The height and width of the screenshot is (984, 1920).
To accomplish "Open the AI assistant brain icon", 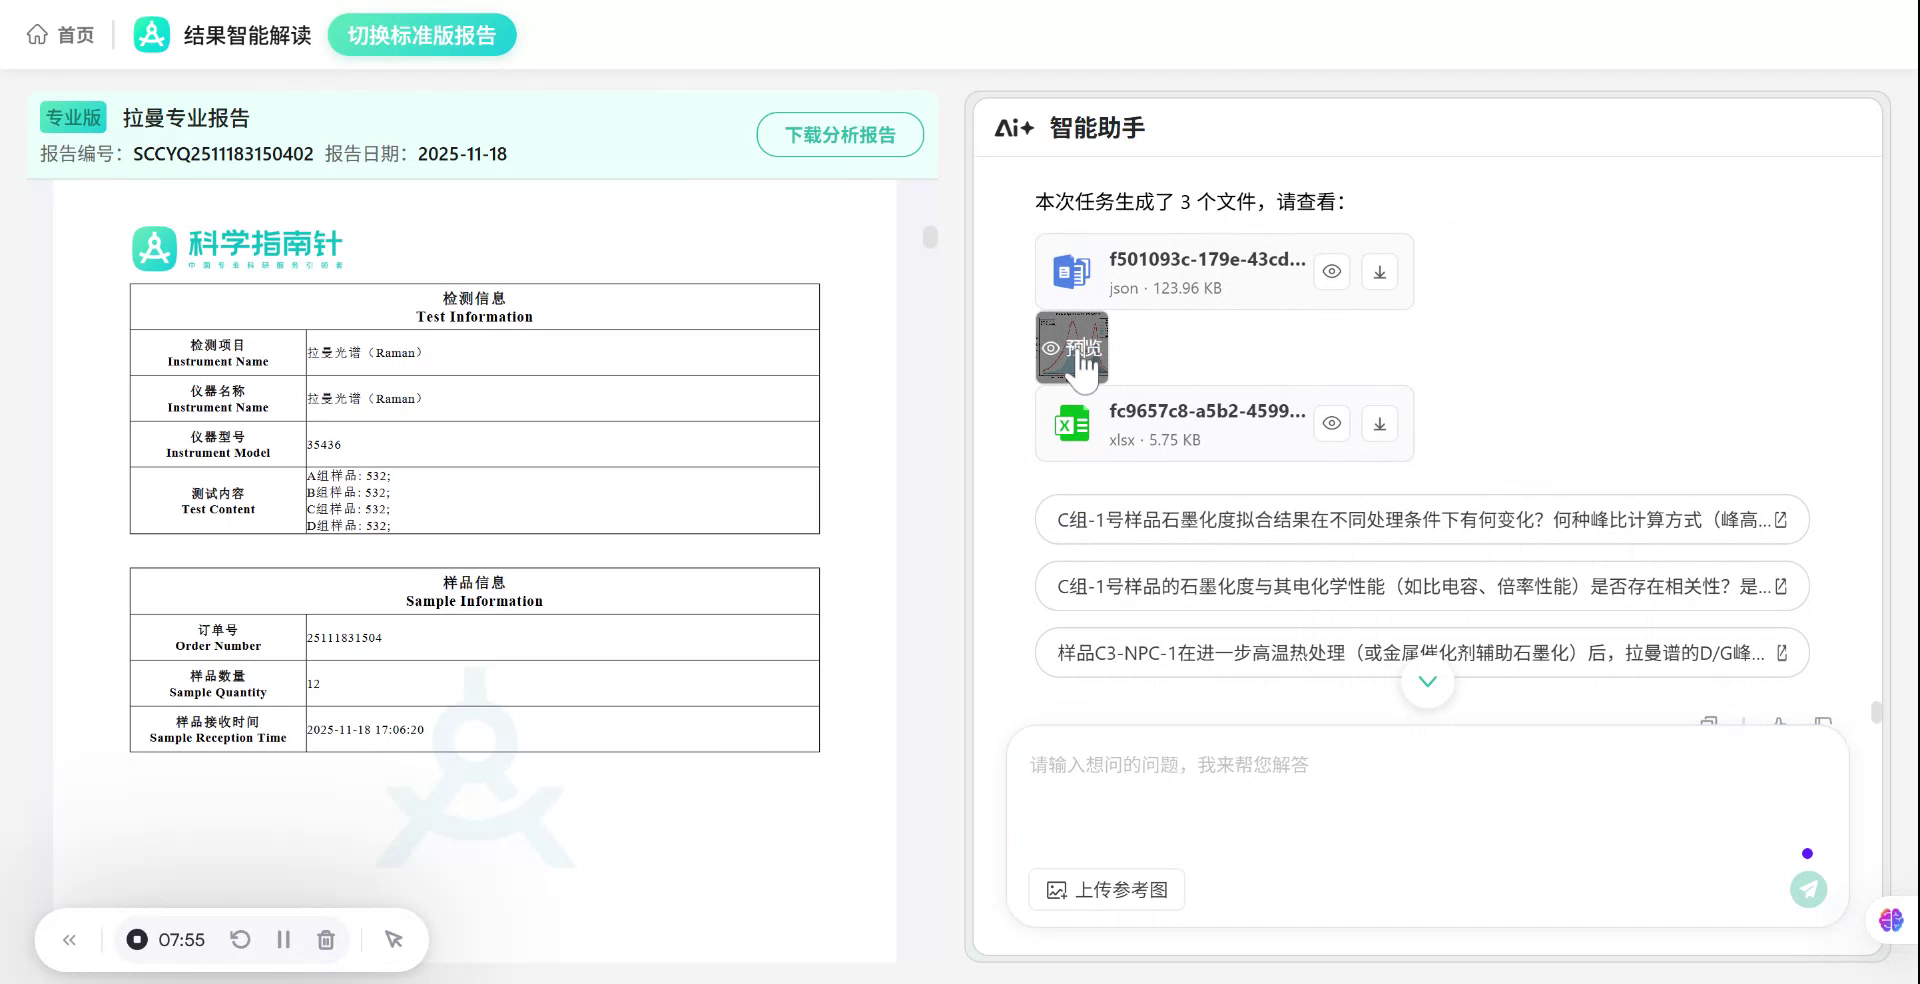I will click(x=1889, y=920).
